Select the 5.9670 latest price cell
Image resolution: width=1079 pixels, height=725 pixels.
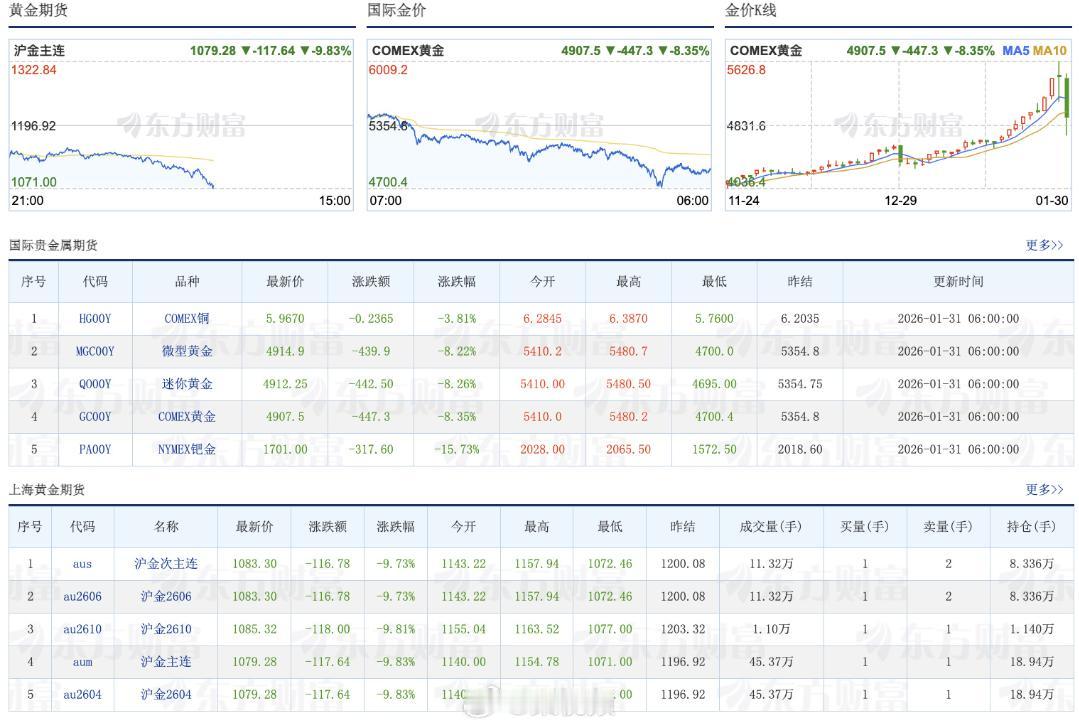pos(285,318)
